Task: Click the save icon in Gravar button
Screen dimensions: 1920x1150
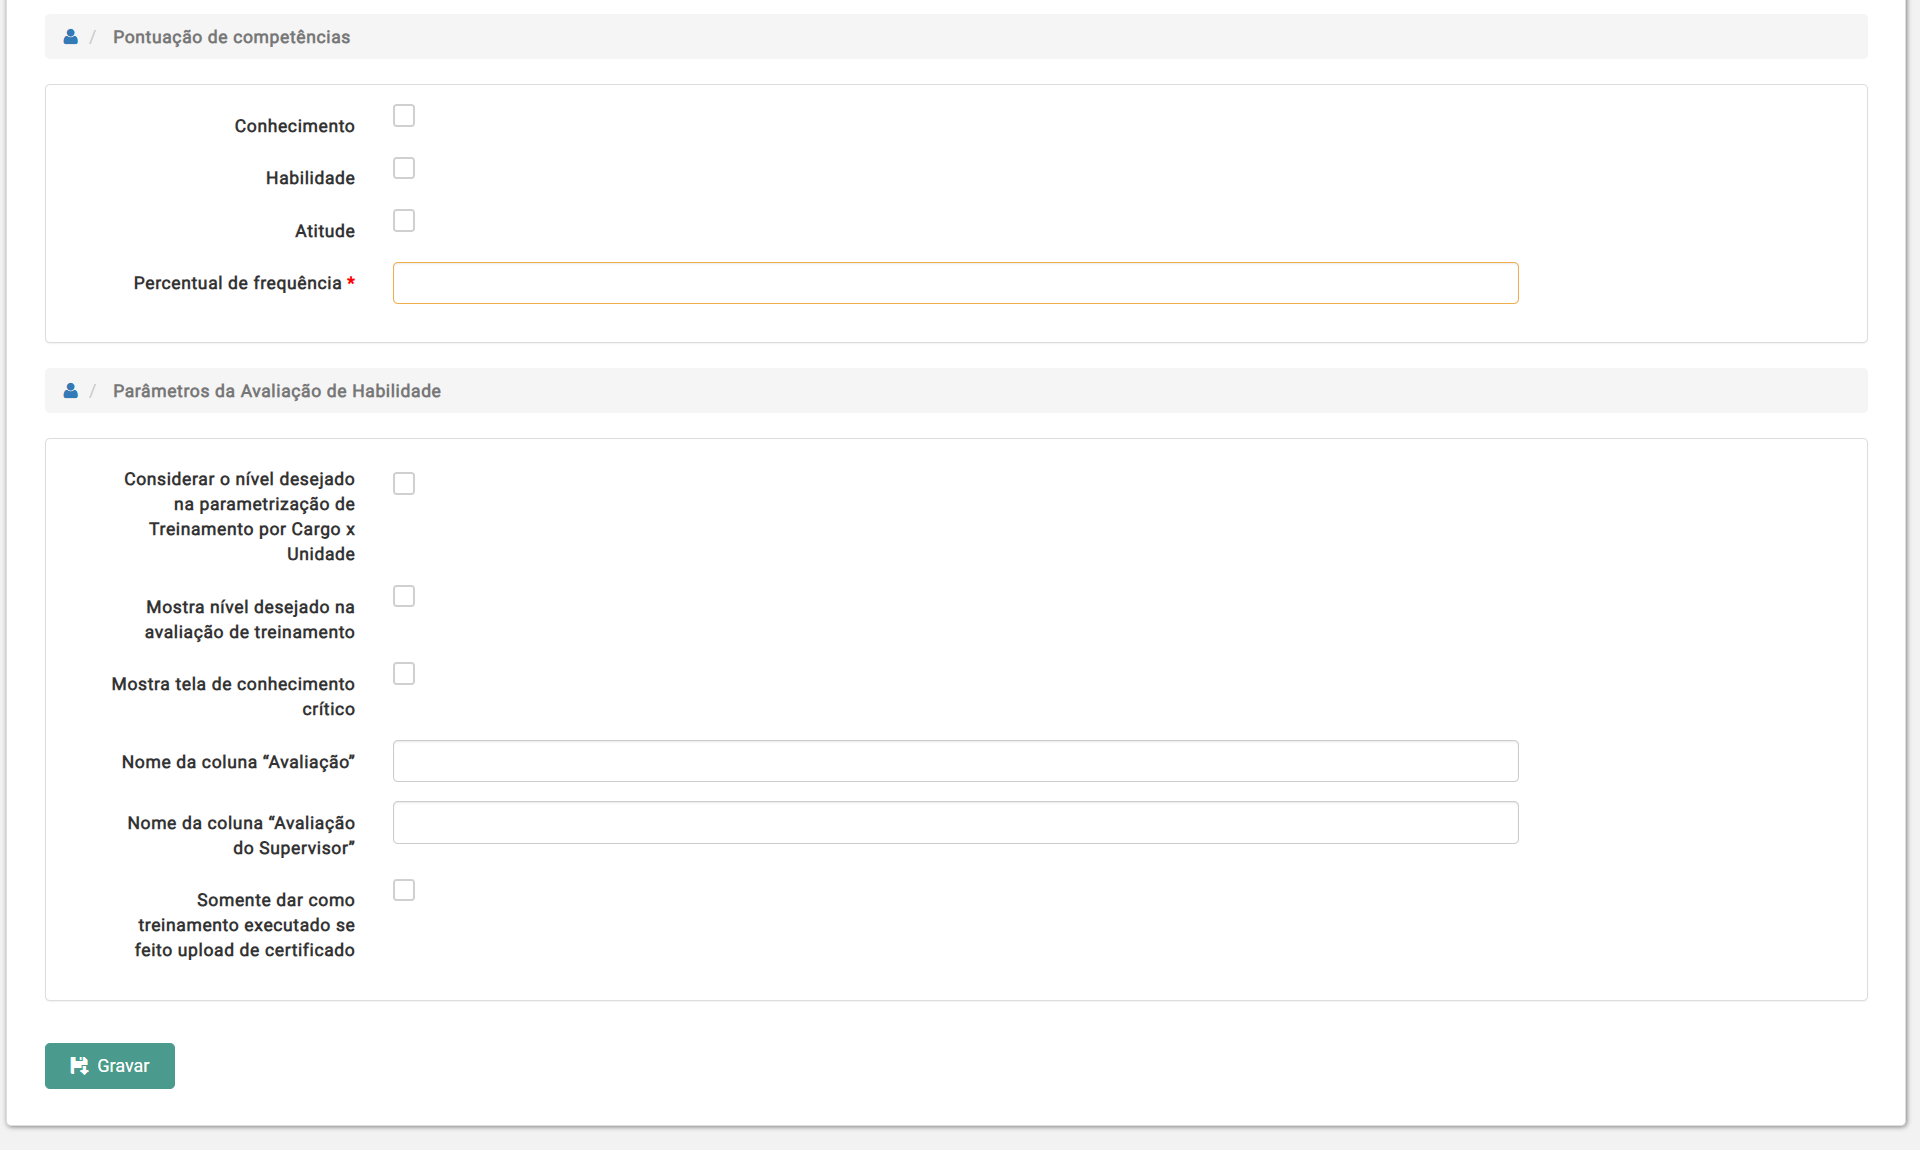Action: (79, 1066)
